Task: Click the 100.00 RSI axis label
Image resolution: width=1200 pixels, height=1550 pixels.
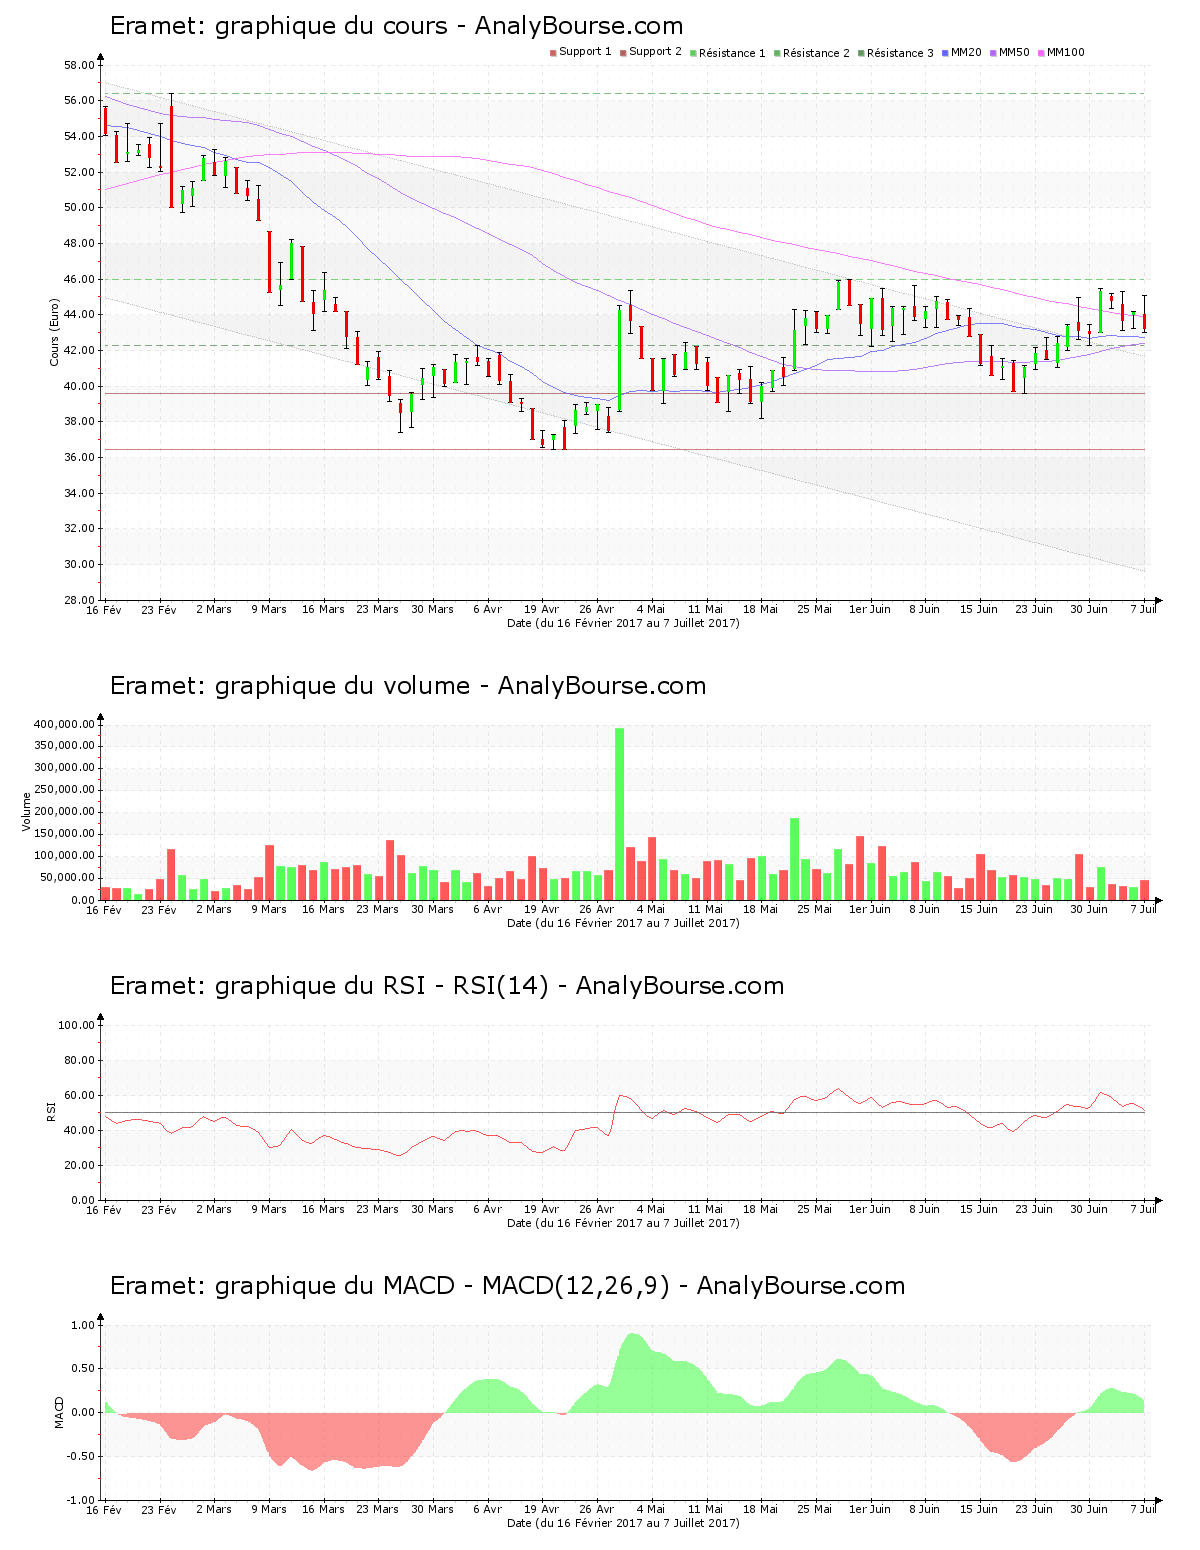Action: (x=76, y=1025)
